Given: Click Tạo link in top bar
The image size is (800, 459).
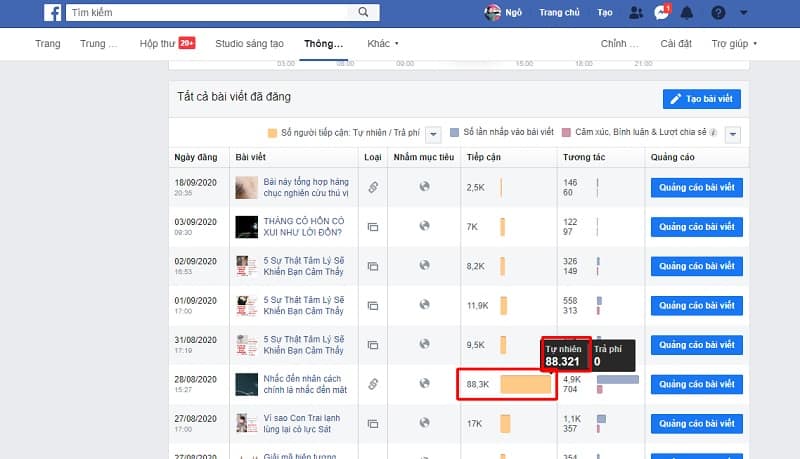Looking at the screenshot, I should tap(605, 13).
